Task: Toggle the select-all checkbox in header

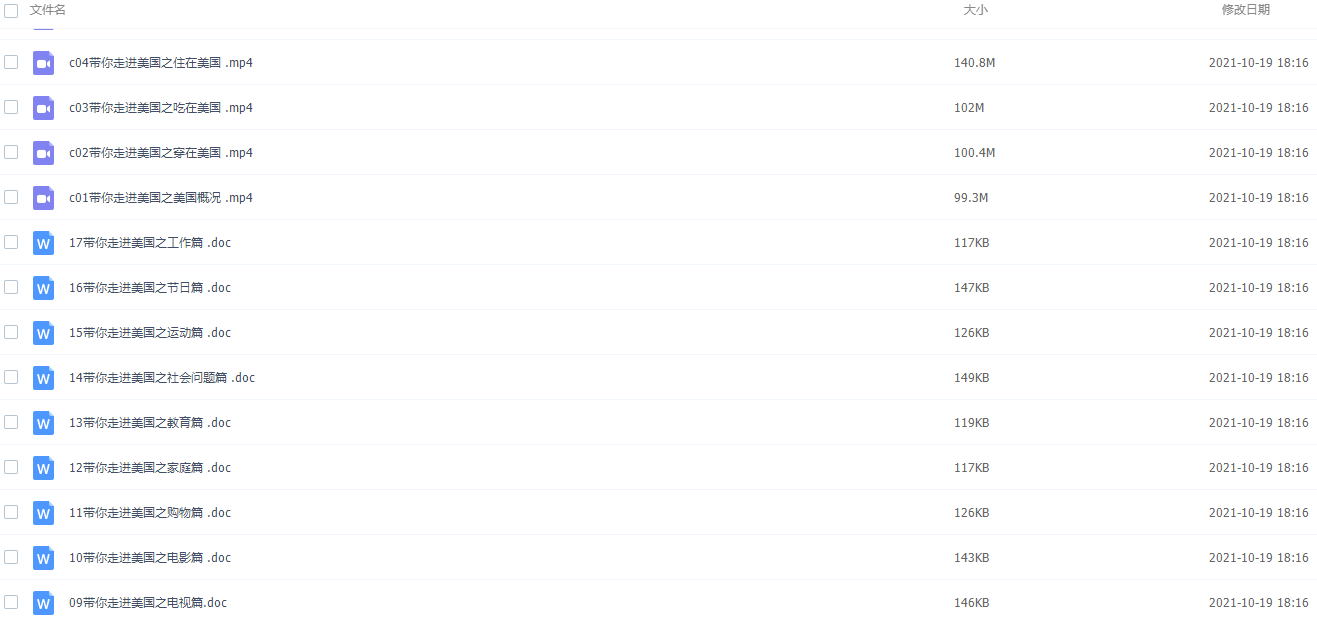Action: [11, 10]
